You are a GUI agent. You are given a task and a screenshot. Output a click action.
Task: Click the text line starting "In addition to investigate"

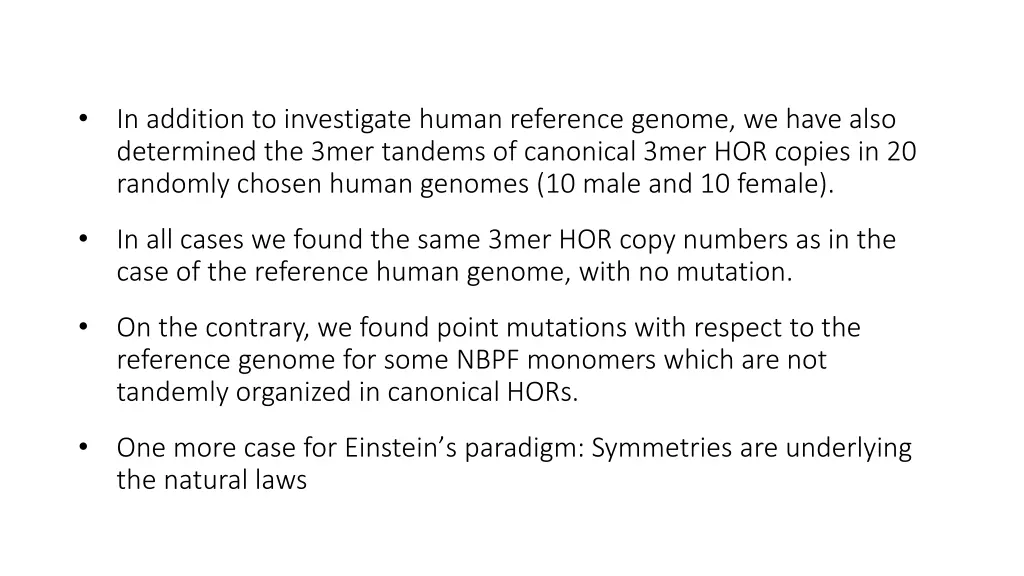[506, 120]
